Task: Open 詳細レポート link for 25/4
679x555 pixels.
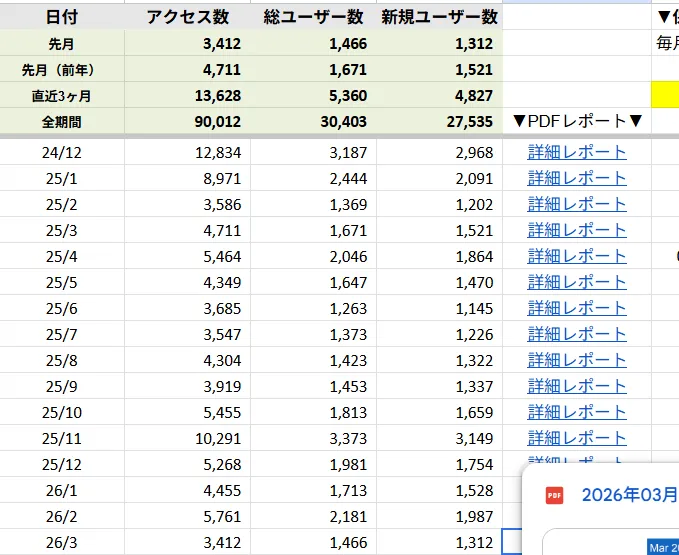Action: (x=577, y=256)
